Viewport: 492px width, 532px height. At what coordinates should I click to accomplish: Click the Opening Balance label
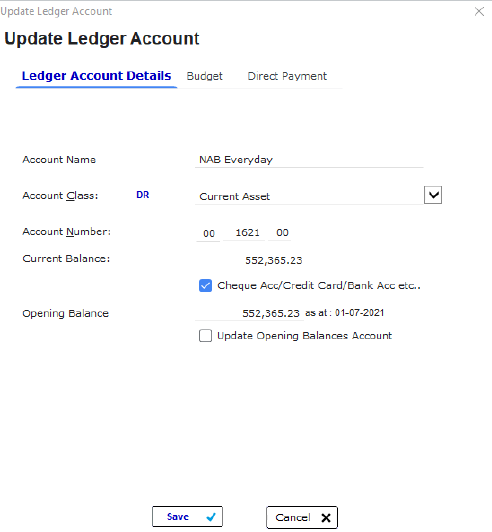pyautogui.click(x=65, y=314)
